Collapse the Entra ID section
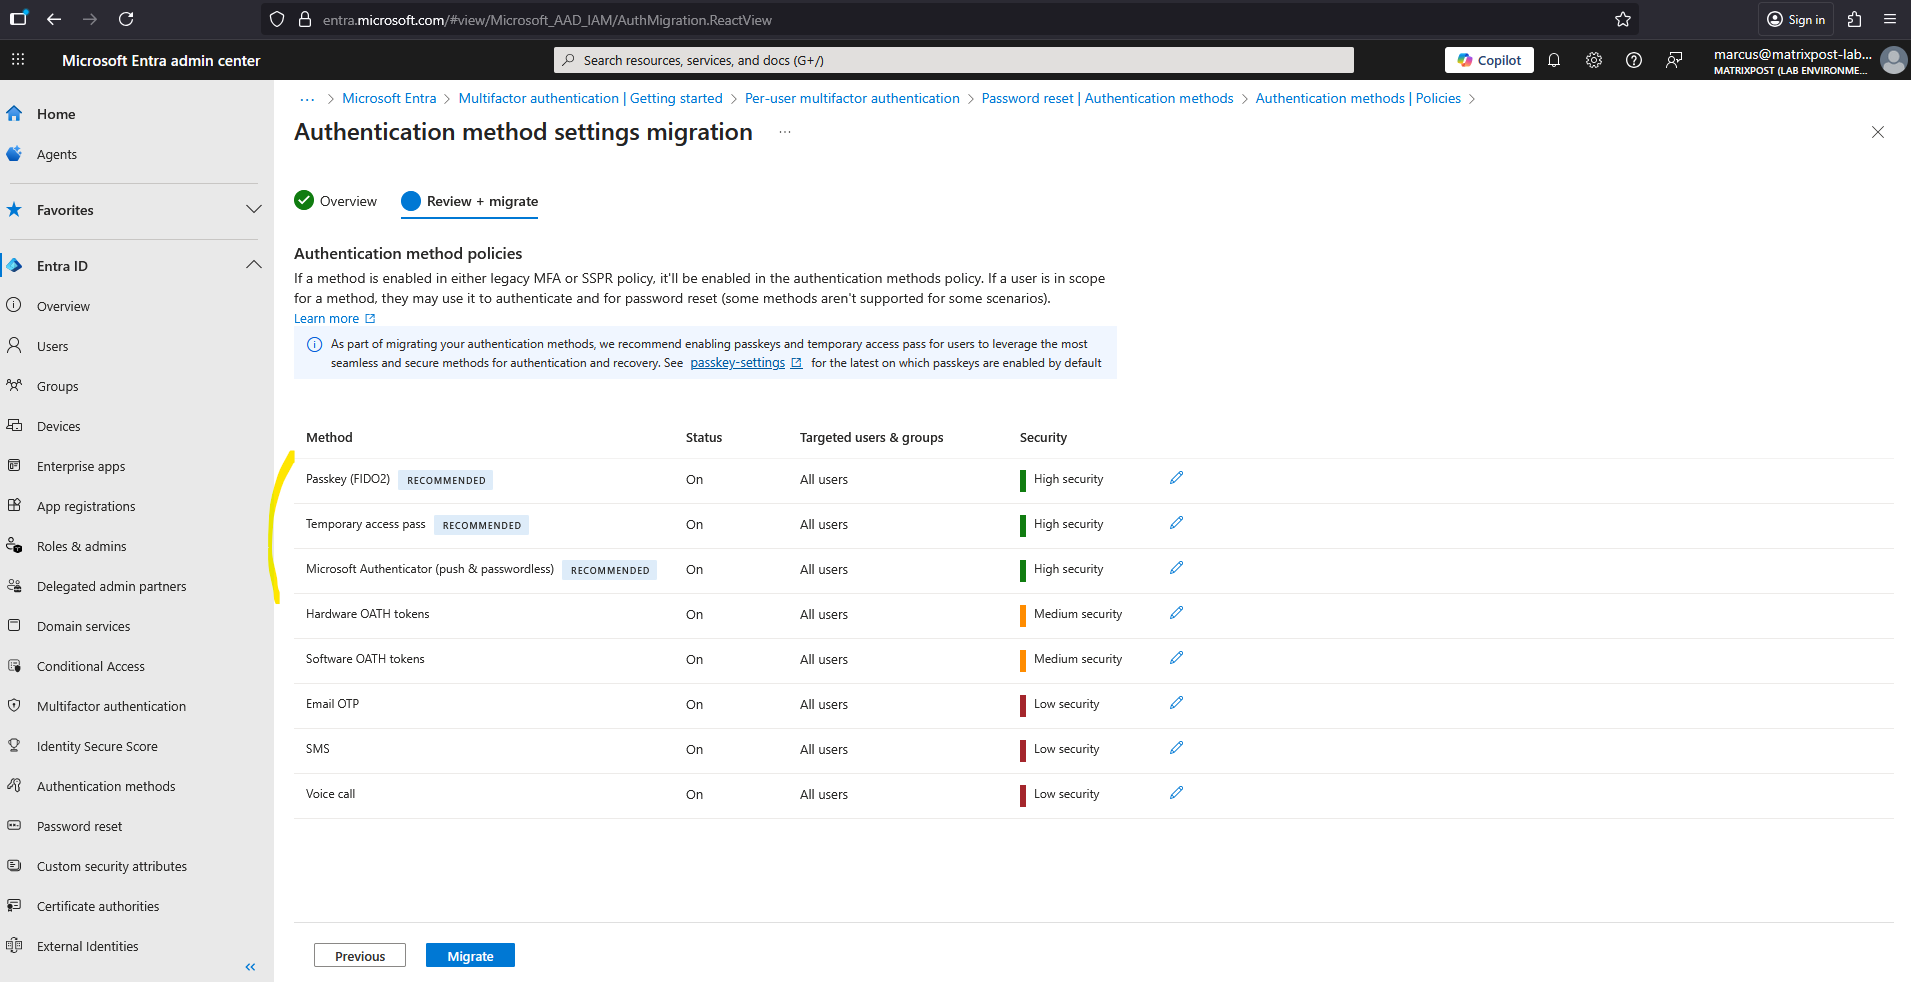Image resolution: width=1911 pixels, height=982 pixels. coord(253,265)
